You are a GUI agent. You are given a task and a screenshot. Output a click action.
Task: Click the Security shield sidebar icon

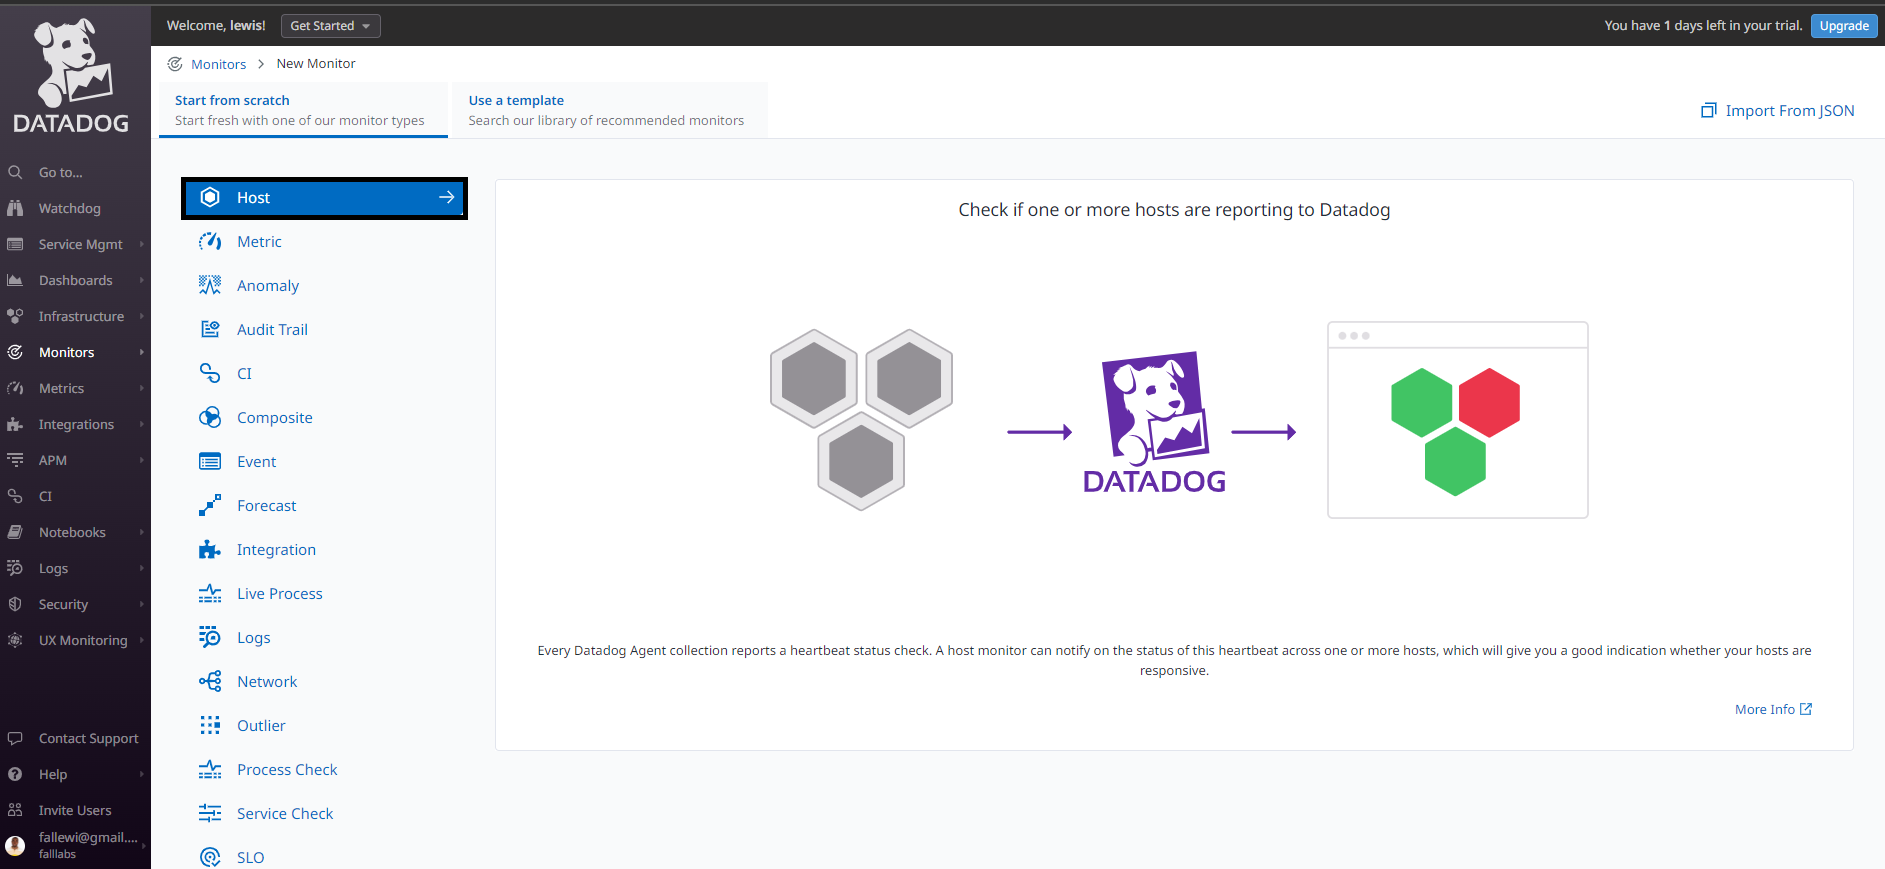point(15,604)
